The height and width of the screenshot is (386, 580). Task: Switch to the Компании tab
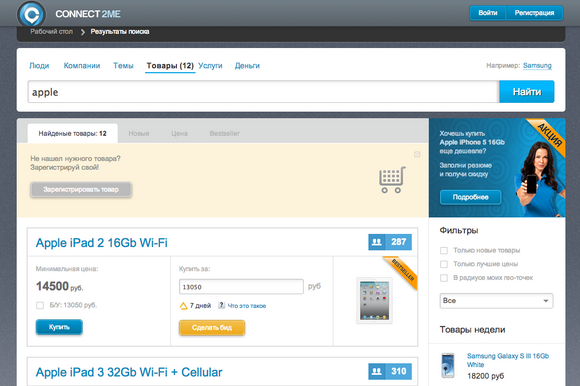tap(82, 66)
